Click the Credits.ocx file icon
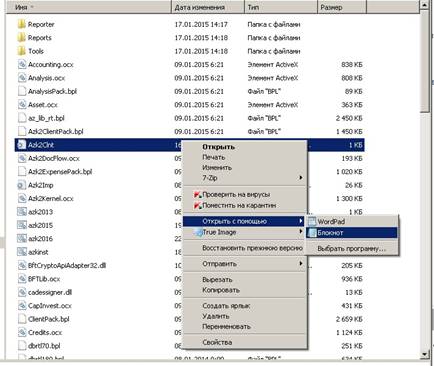 pos(22,332)
